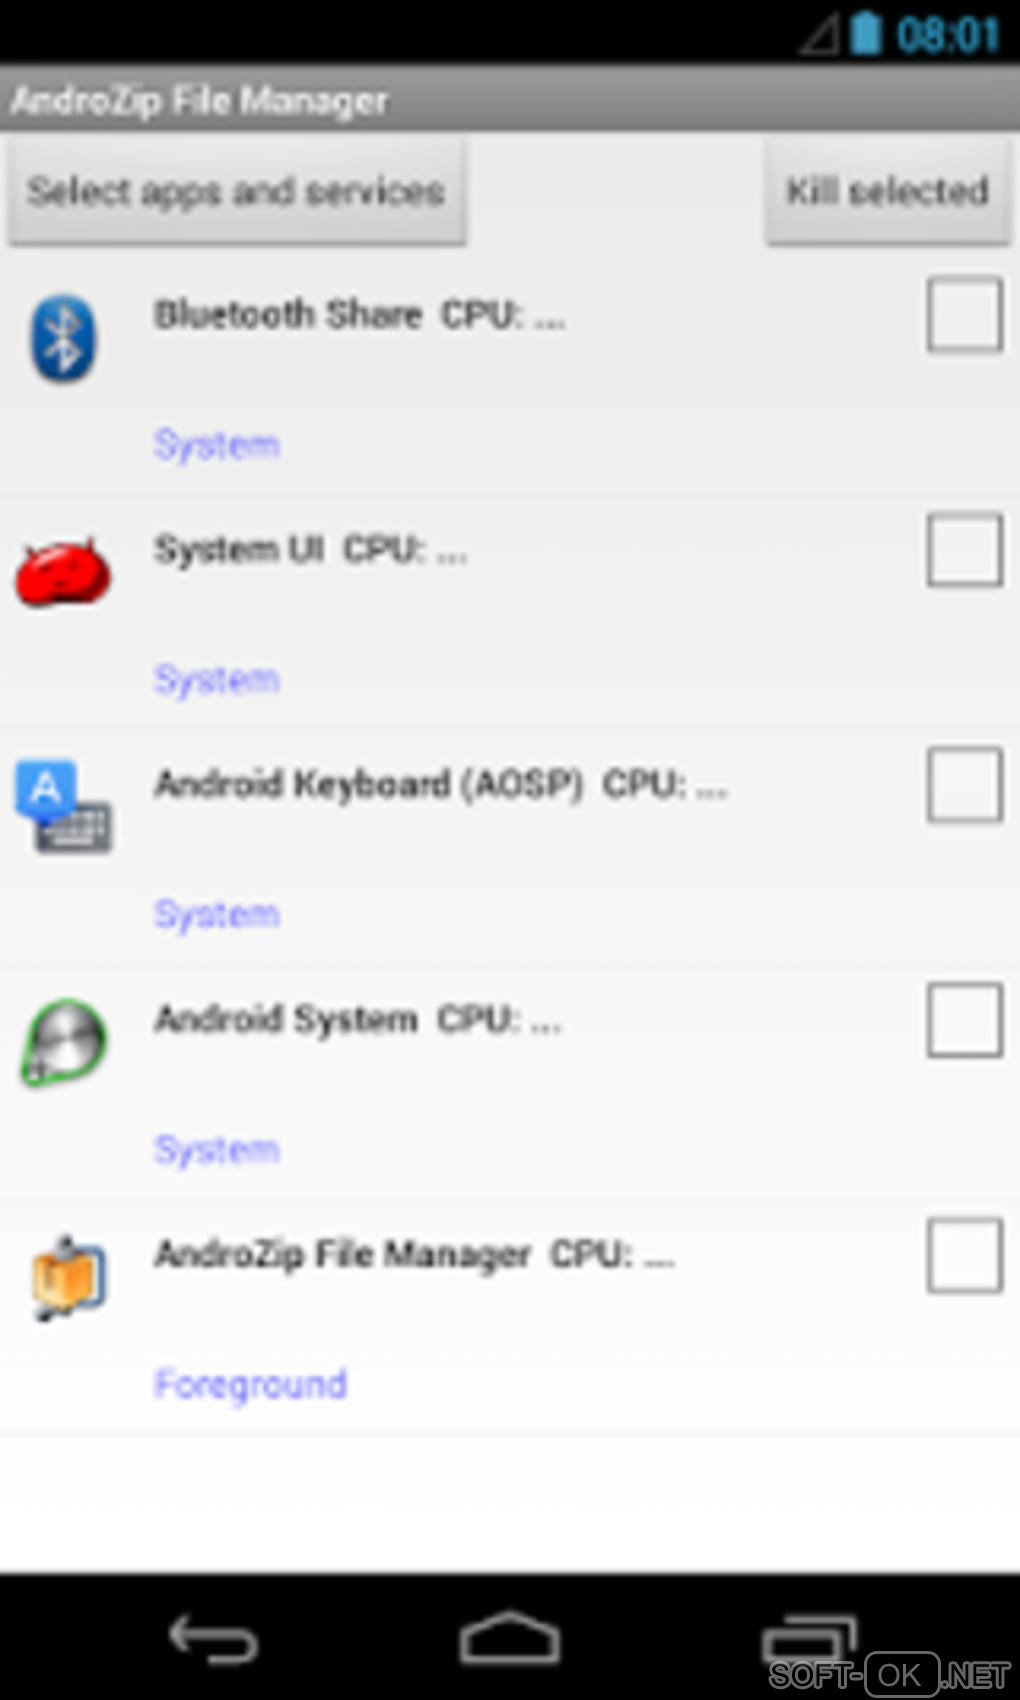This screenshot has width=1020, height=1700.
Task: Tap the Android back navigation icon
Action: [213, 1640]
